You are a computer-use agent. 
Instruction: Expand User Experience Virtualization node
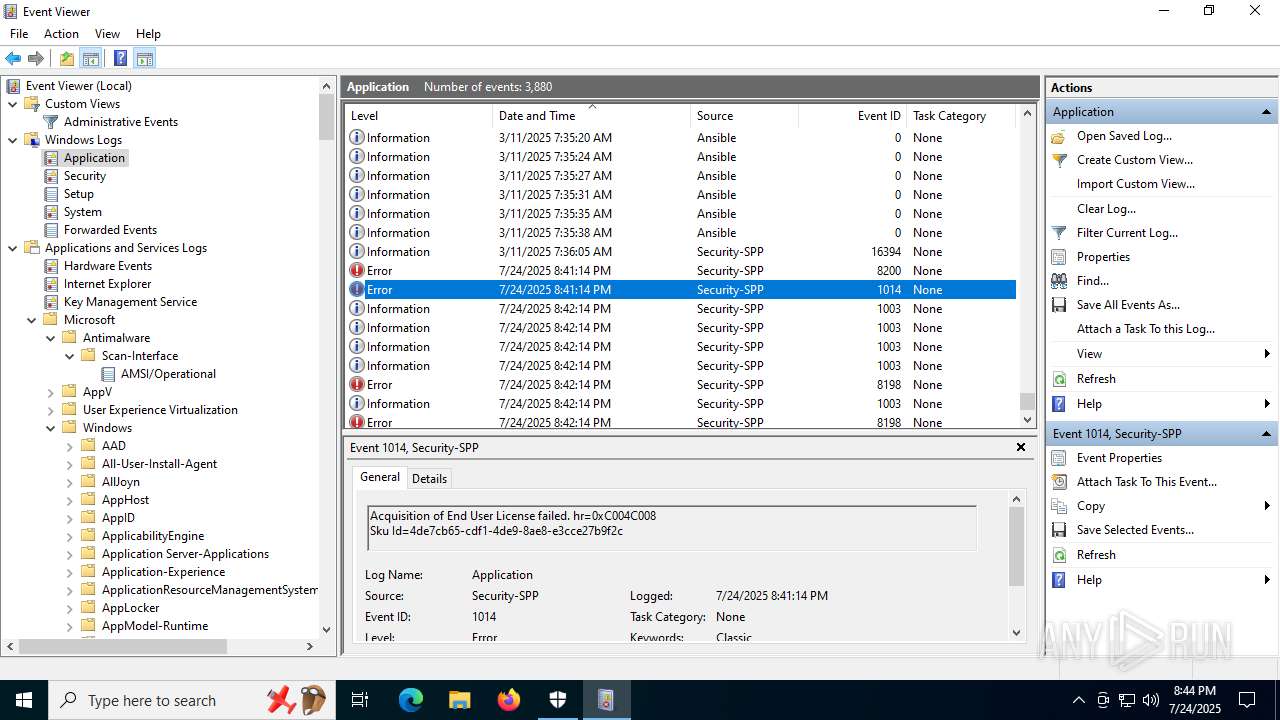(51, 410)
